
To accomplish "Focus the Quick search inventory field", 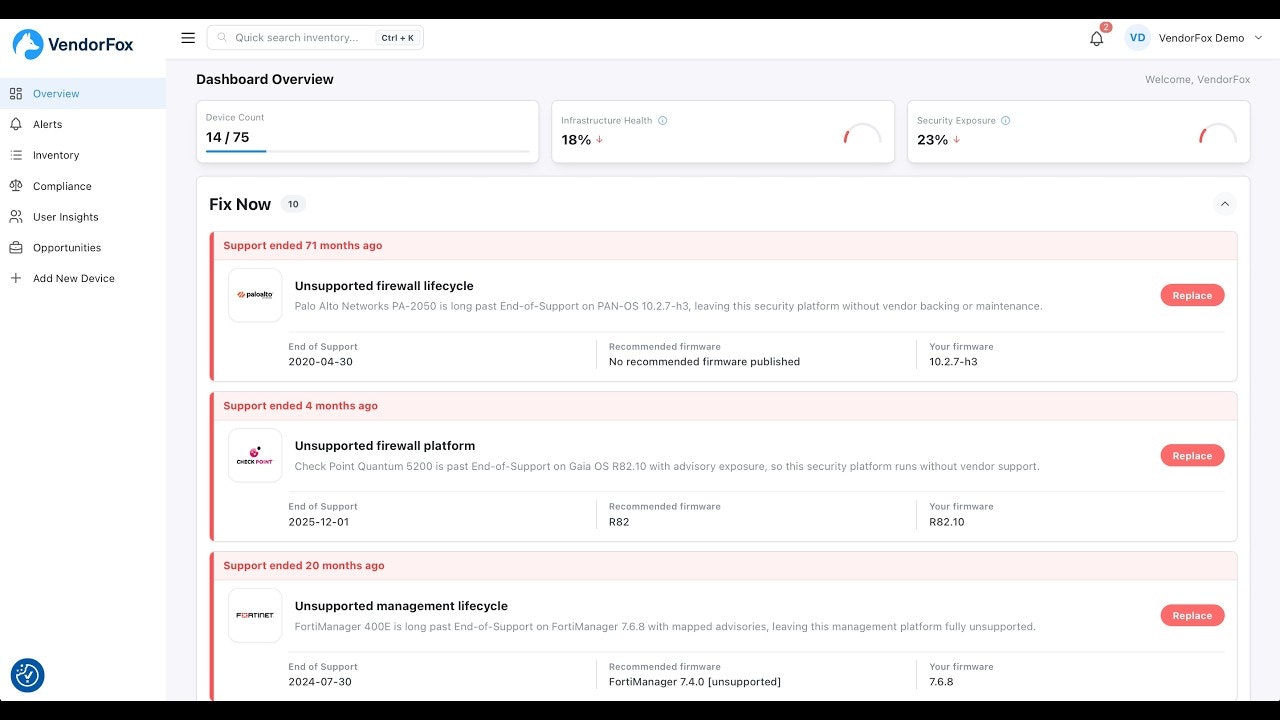I will 315,38.
